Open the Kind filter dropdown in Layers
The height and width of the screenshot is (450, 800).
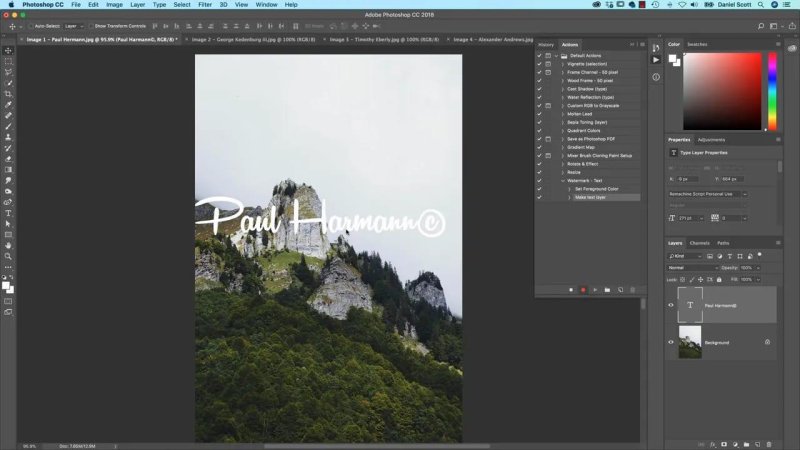click(685, 256)
